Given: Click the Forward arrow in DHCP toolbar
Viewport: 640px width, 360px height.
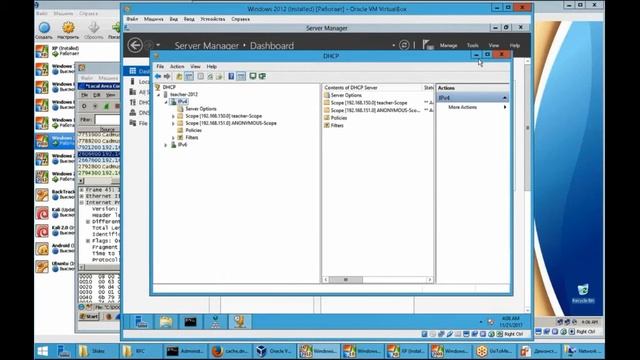Looking at the screenshot, I should click(167, 76).
